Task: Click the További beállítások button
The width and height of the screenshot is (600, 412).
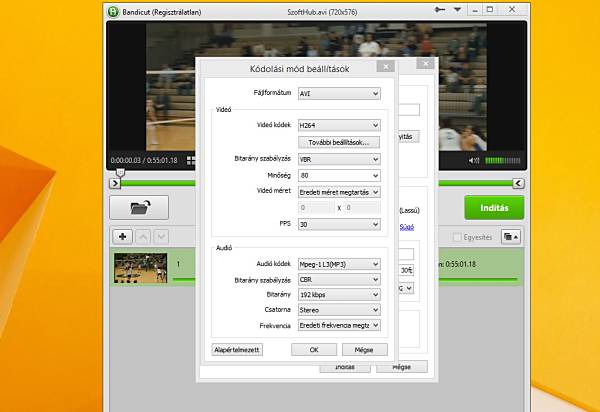Action: (x=339, y=142)
